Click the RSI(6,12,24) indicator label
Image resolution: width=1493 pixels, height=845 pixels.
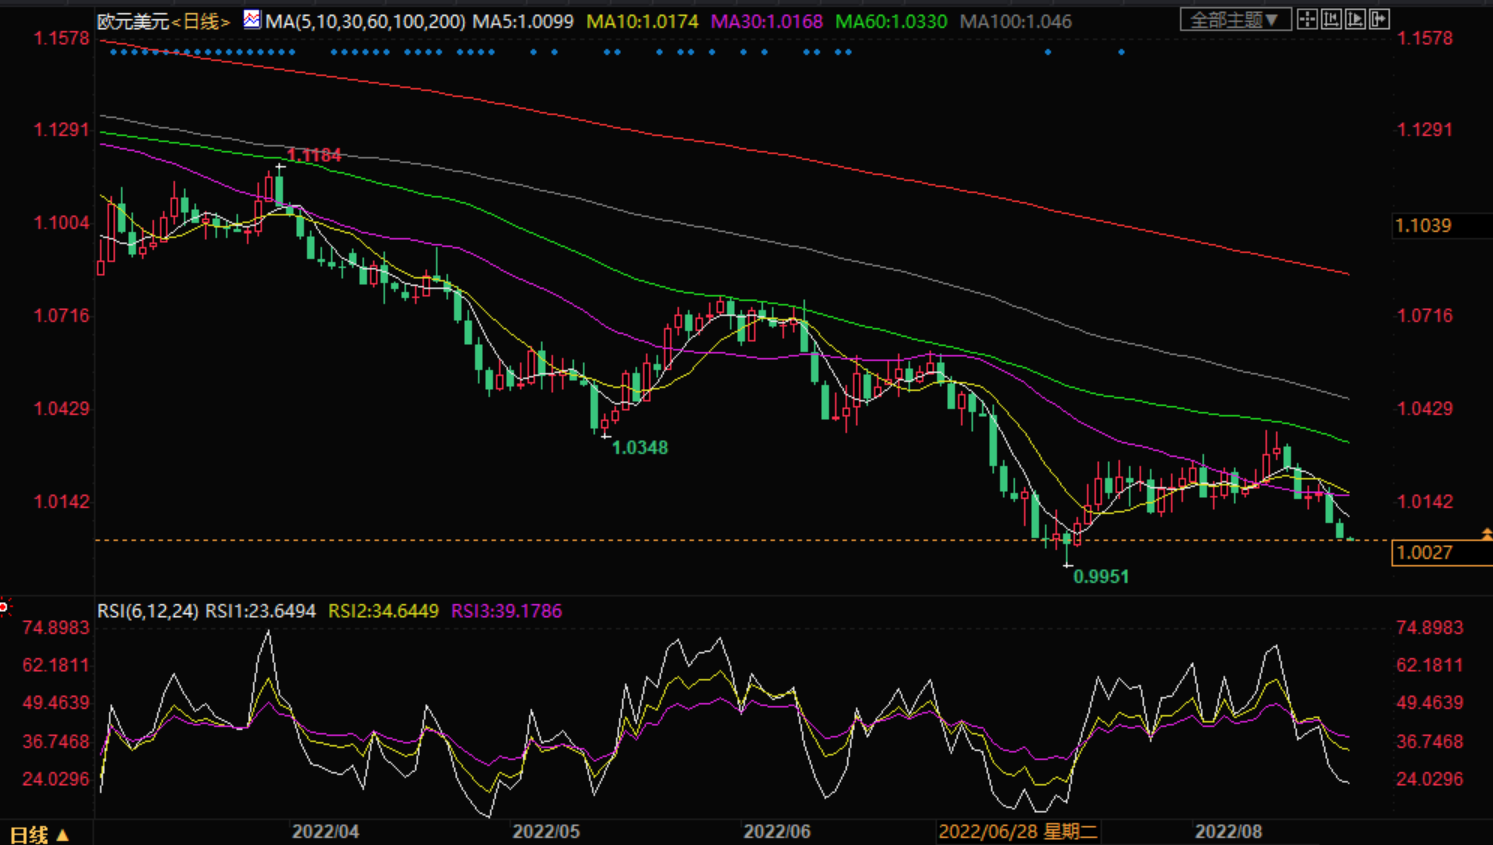[147, 611]
